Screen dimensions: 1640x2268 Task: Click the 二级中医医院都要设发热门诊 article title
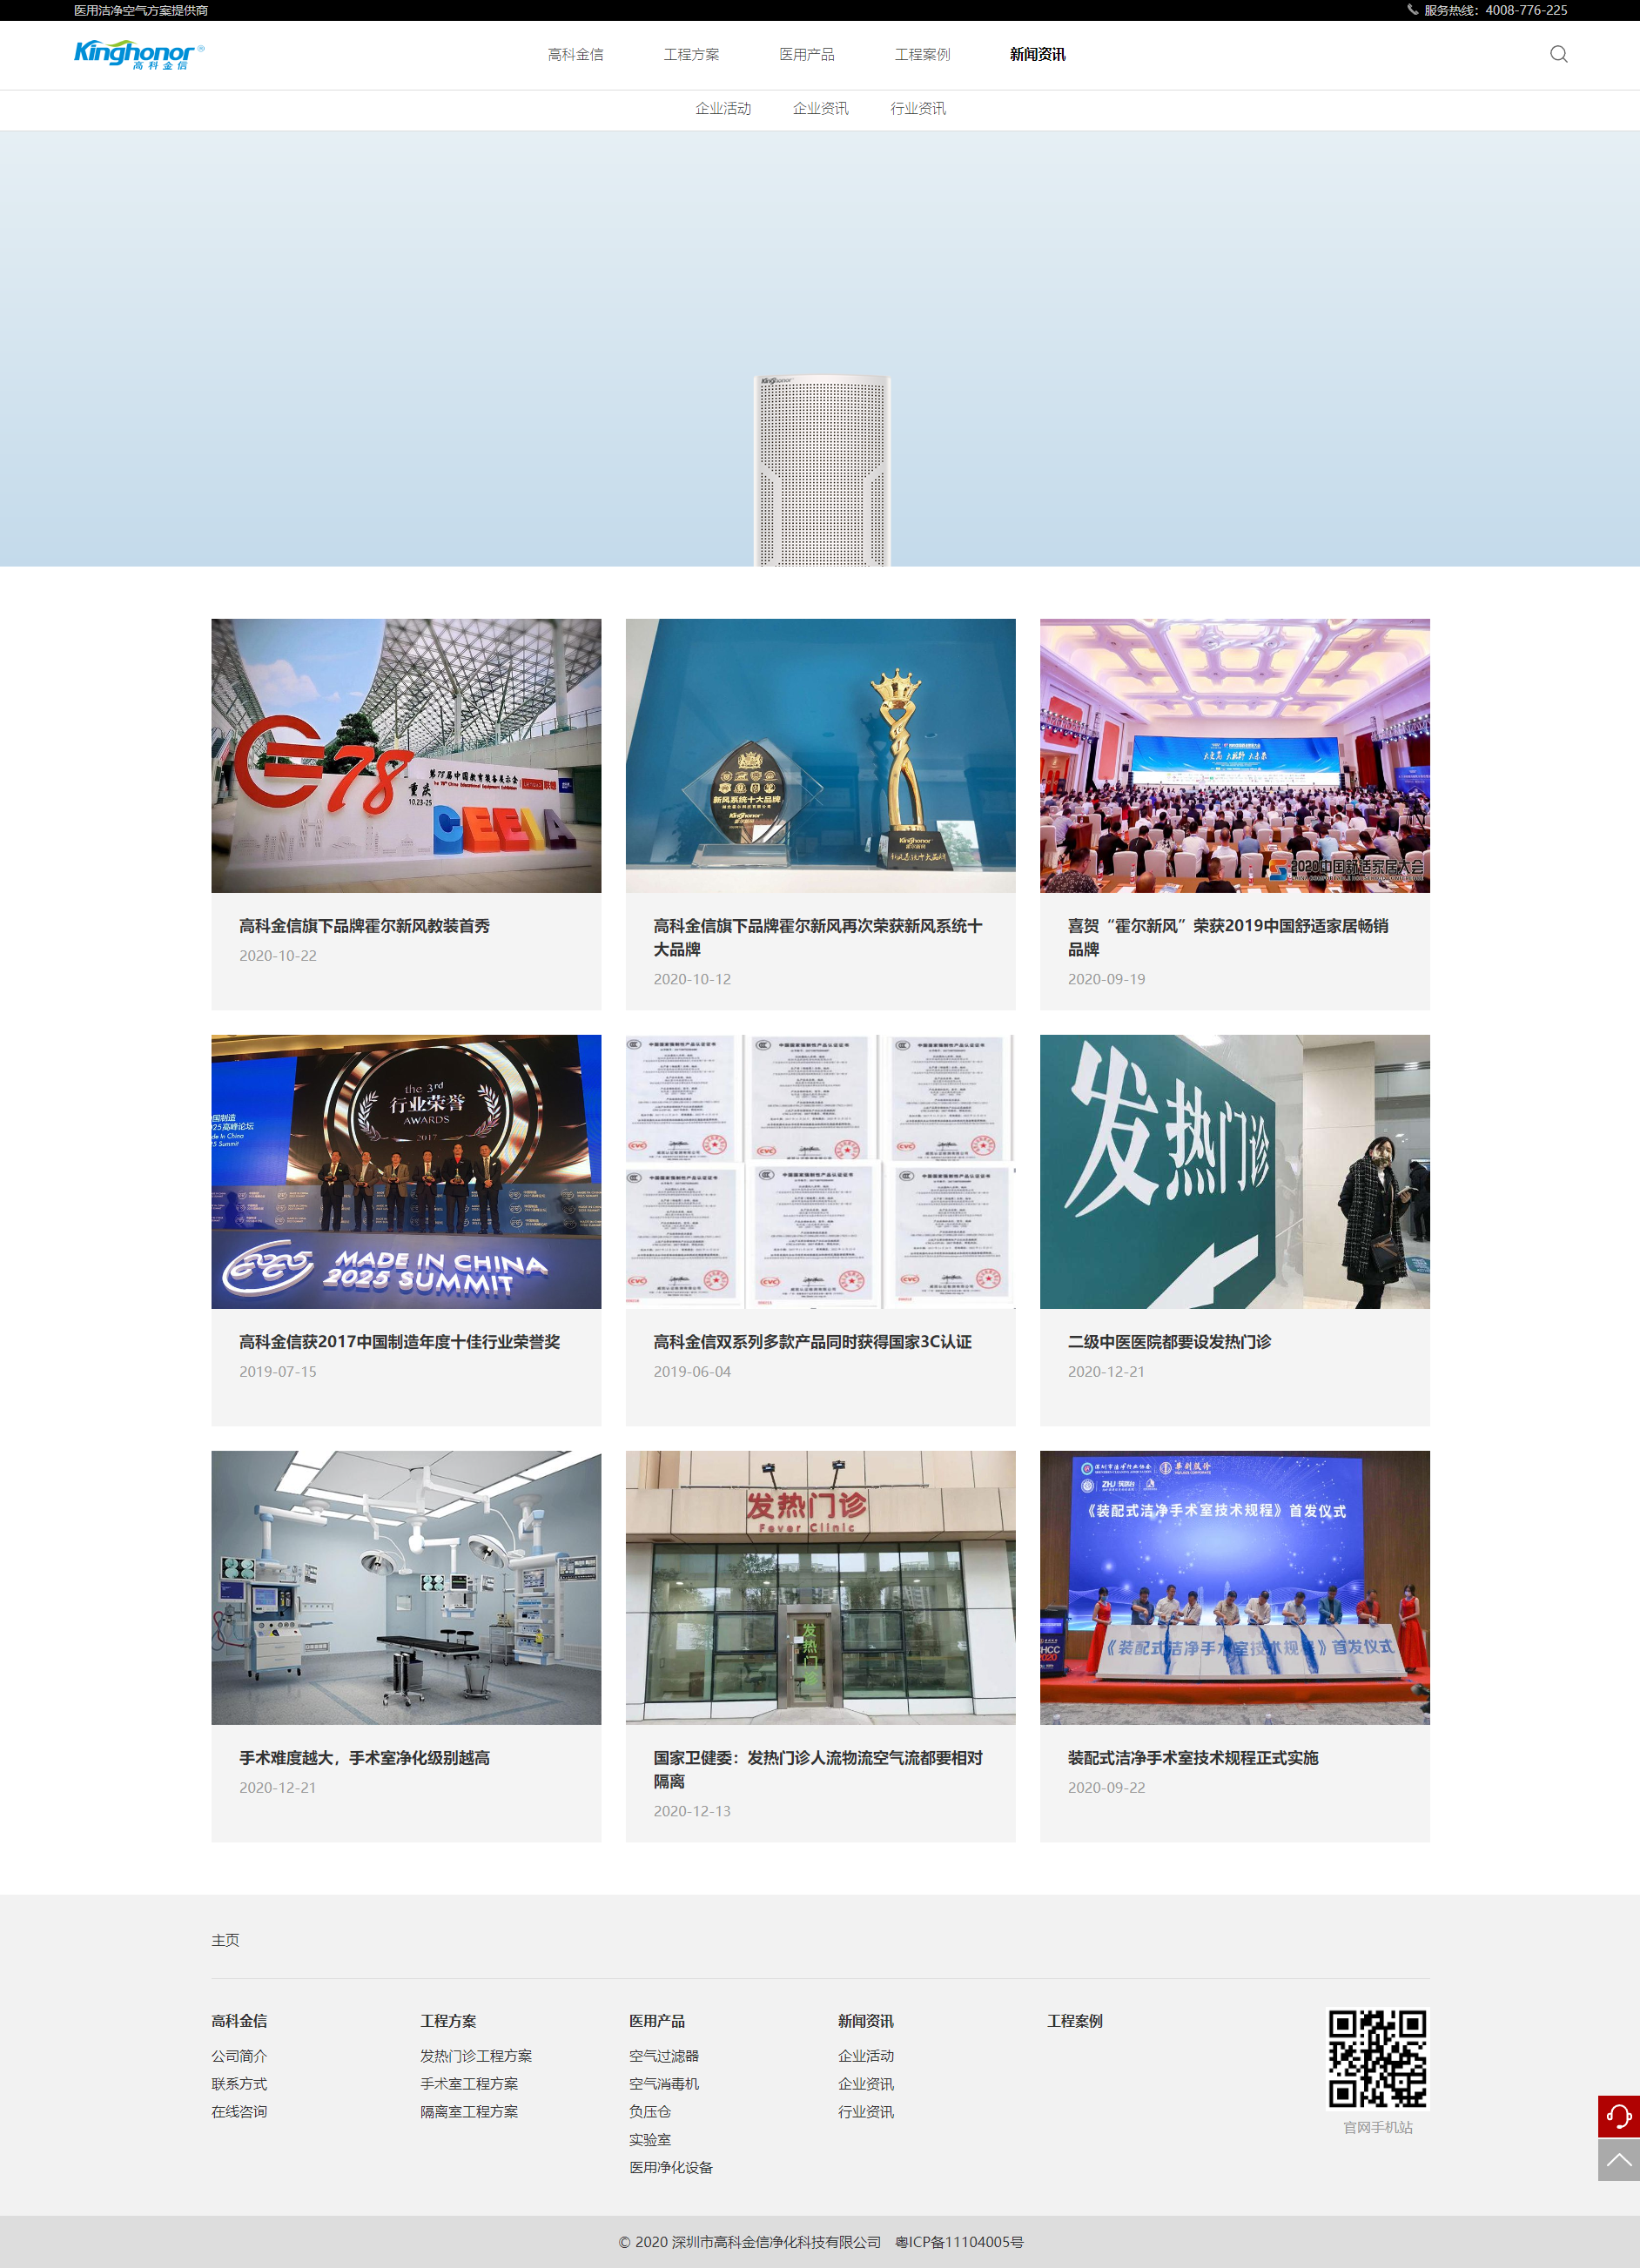(1169, 1342)
